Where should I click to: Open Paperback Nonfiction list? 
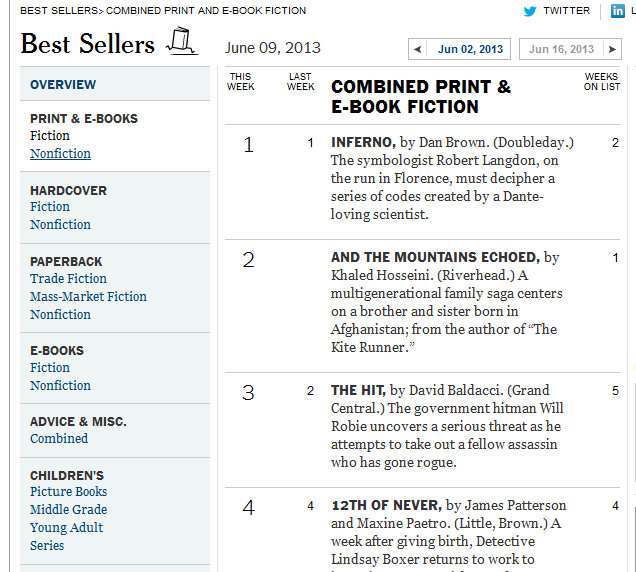[60, 314]
